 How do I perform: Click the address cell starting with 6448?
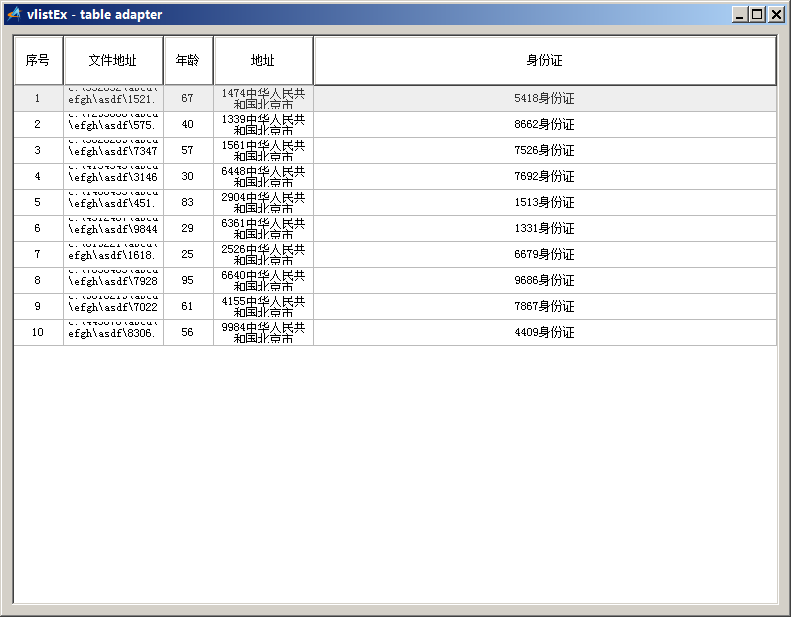coord(263,177)
